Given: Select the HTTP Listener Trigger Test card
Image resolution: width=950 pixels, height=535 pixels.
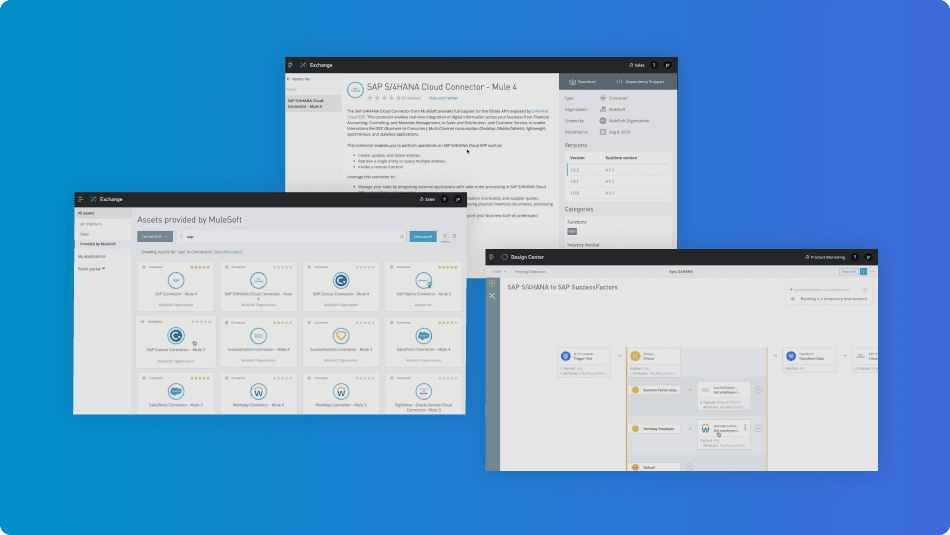Looking at the screenshot, I should 584,362.
